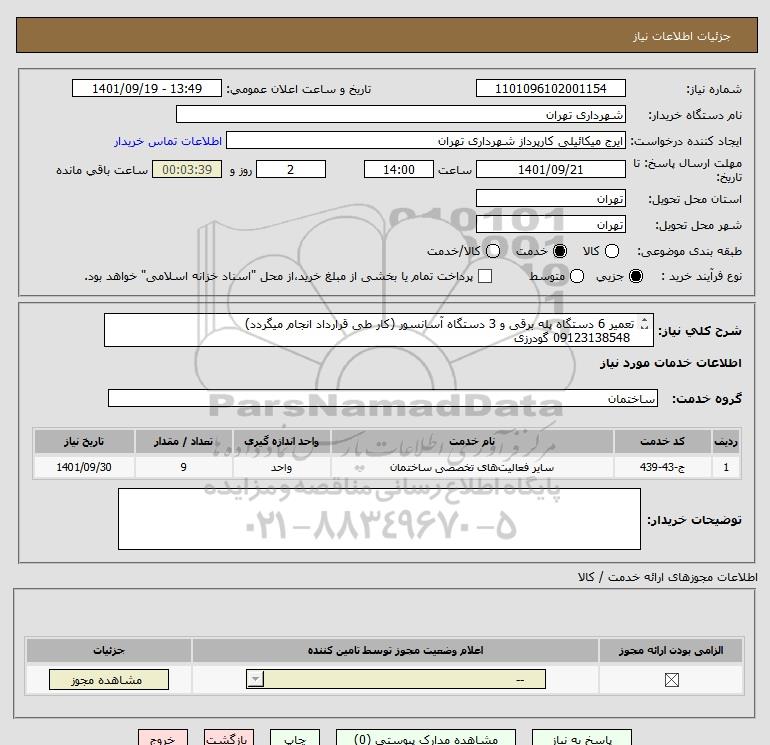Click the need date cell 1401/09/30
This screenshot has width=770, height=745.
84,467
